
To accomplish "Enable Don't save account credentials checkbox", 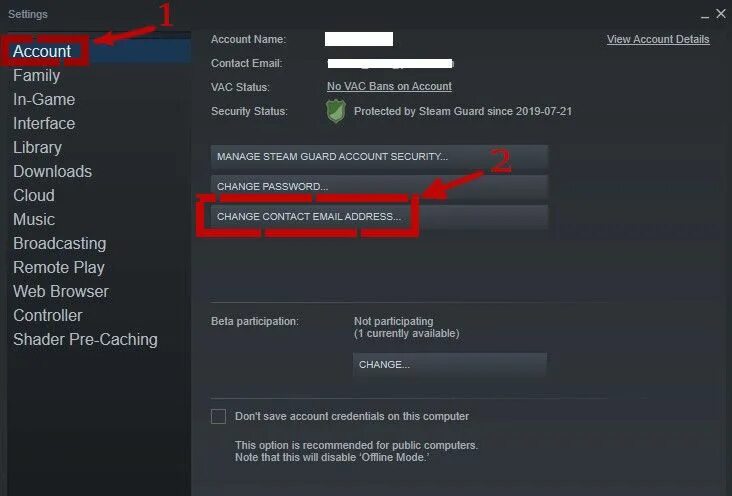I will click(x=218, y=416).
